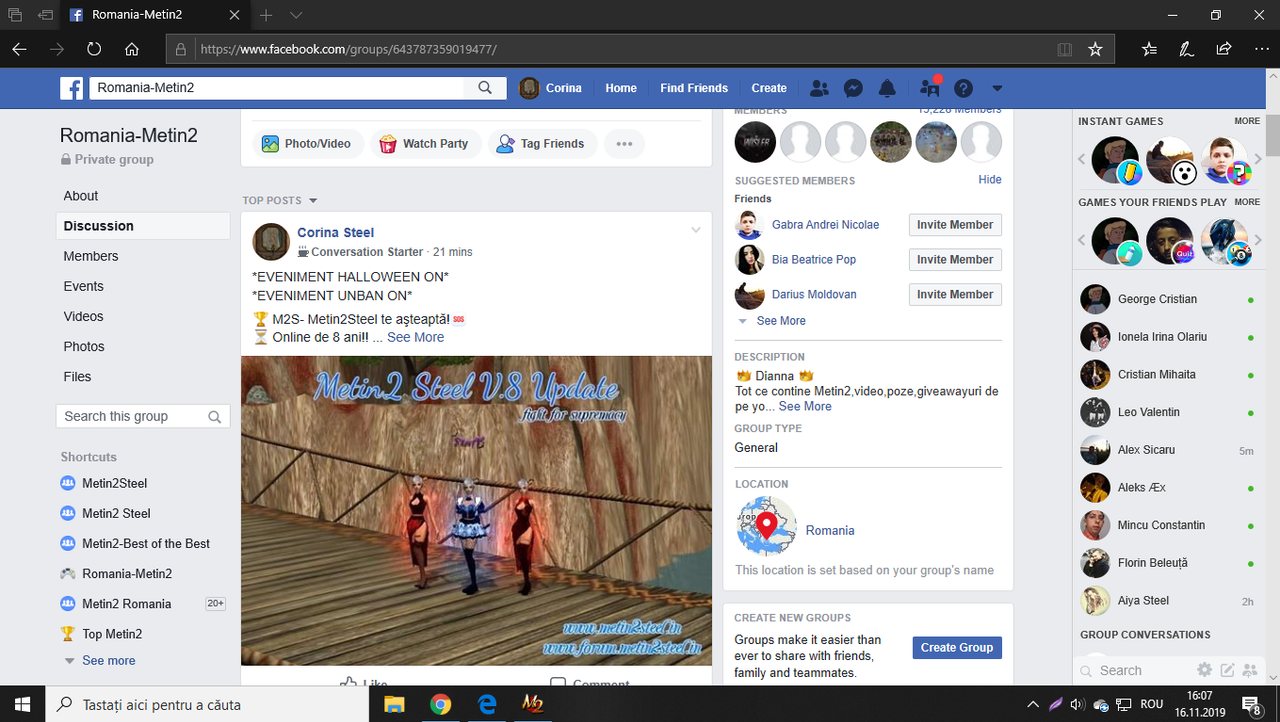Expand See More in the post text
Viewport: 1280px width, 722px height.
pos(415,337)
